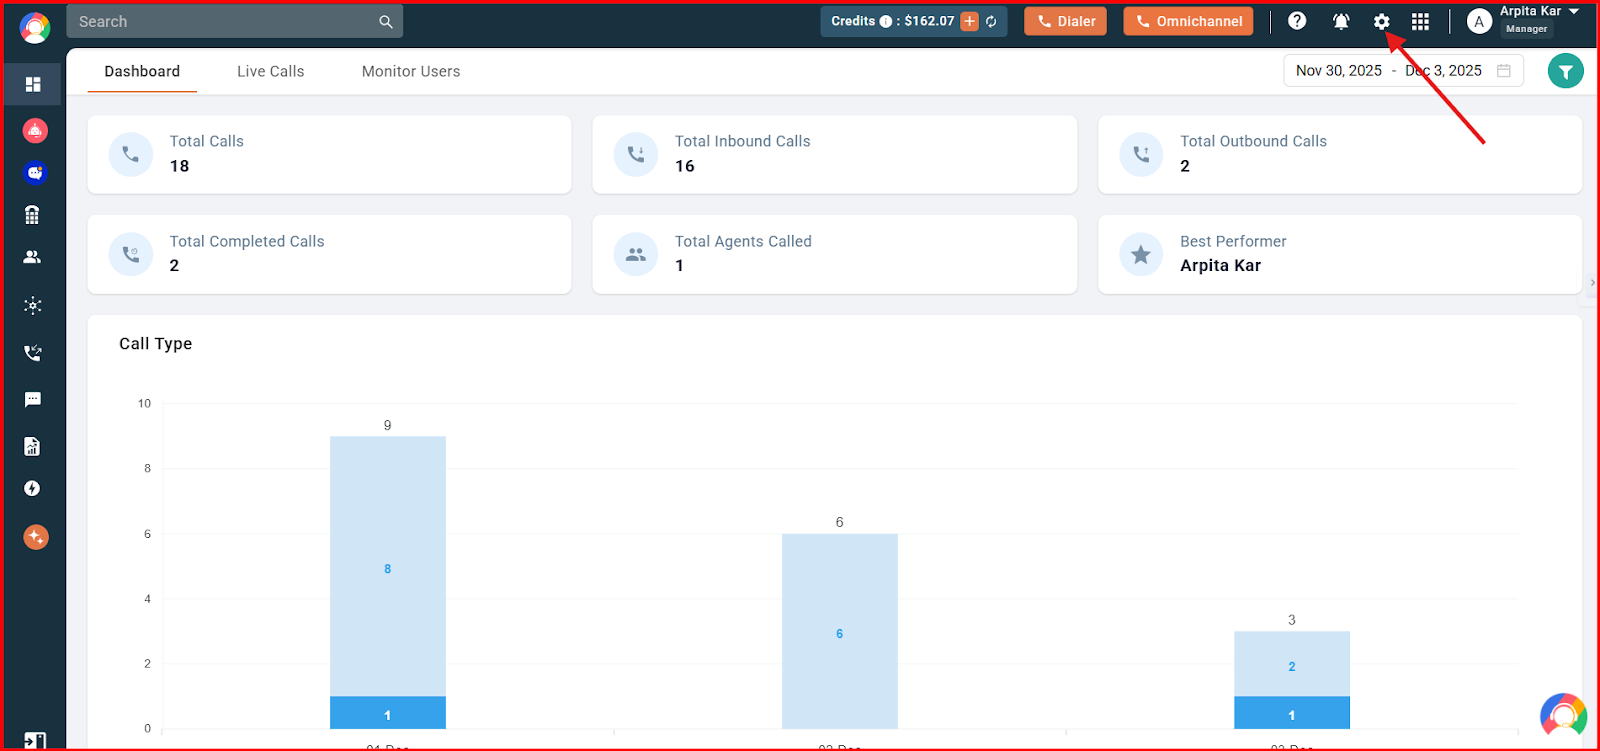The width and height of the screenshot is (1600, 751).
Task: Click the search magnifier icon
Action: (x=386, y=22)
